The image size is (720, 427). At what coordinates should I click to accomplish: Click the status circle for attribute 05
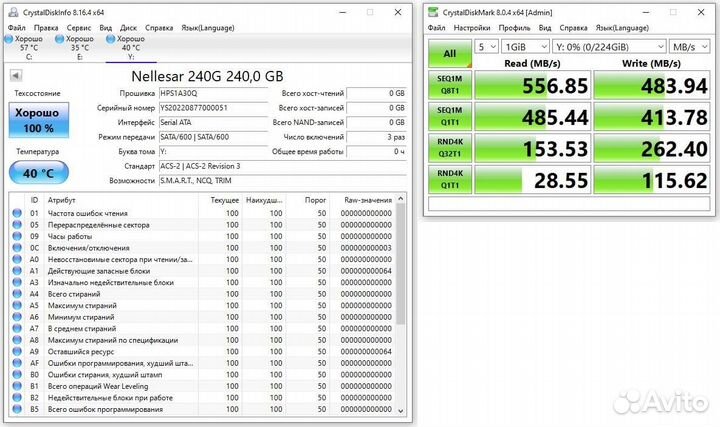coord(17,225)
